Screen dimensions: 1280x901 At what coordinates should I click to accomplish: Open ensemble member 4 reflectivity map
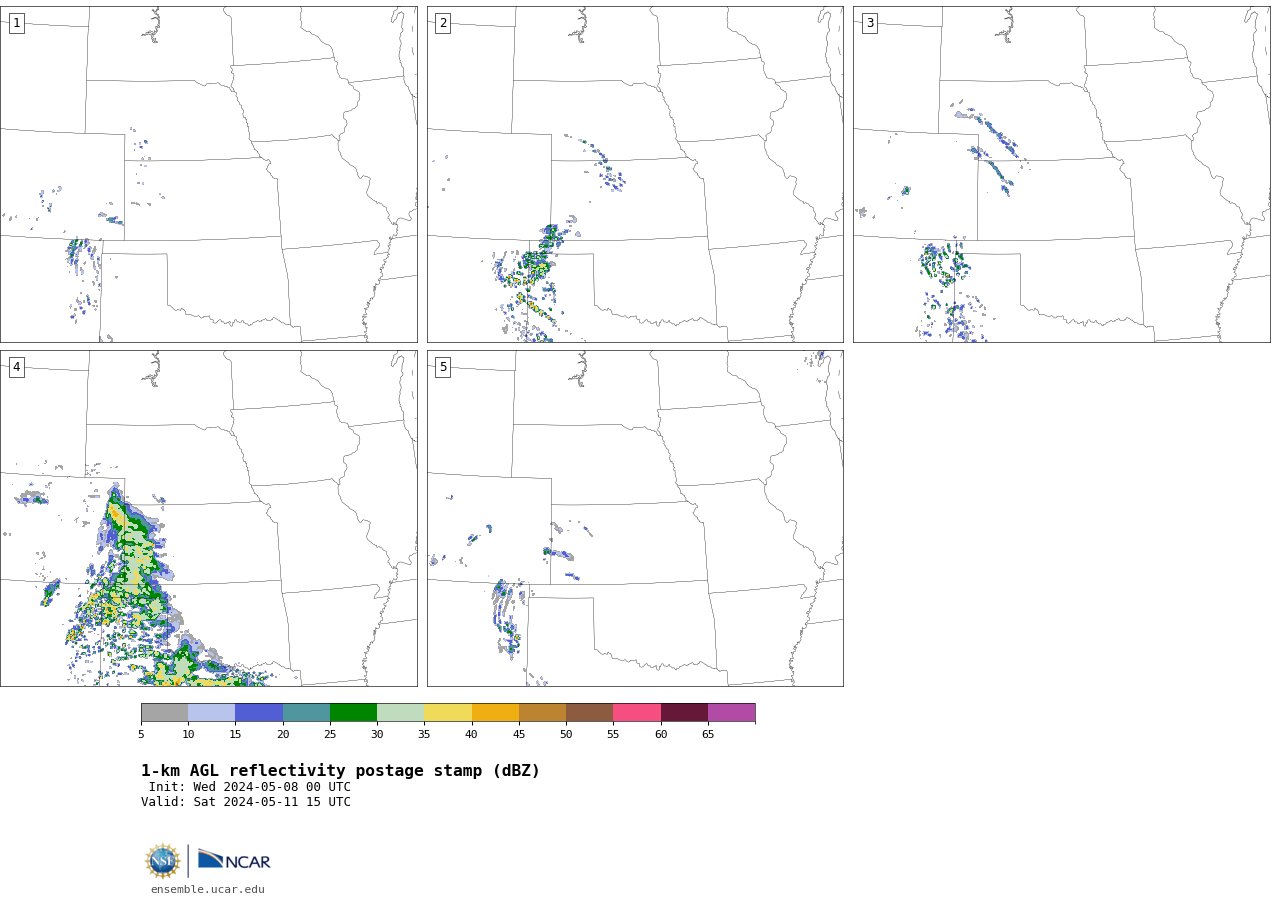tap(209, 518)
